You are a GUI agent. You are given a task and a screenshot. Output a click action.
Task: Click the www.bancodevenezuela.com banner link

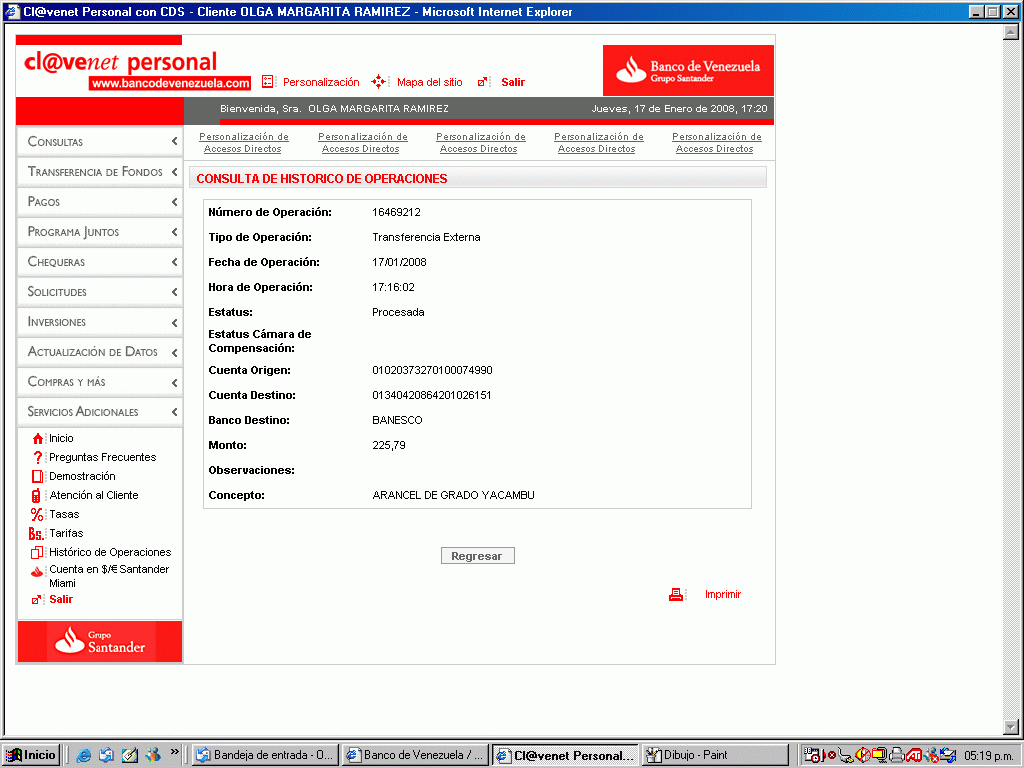pos(170,83)
